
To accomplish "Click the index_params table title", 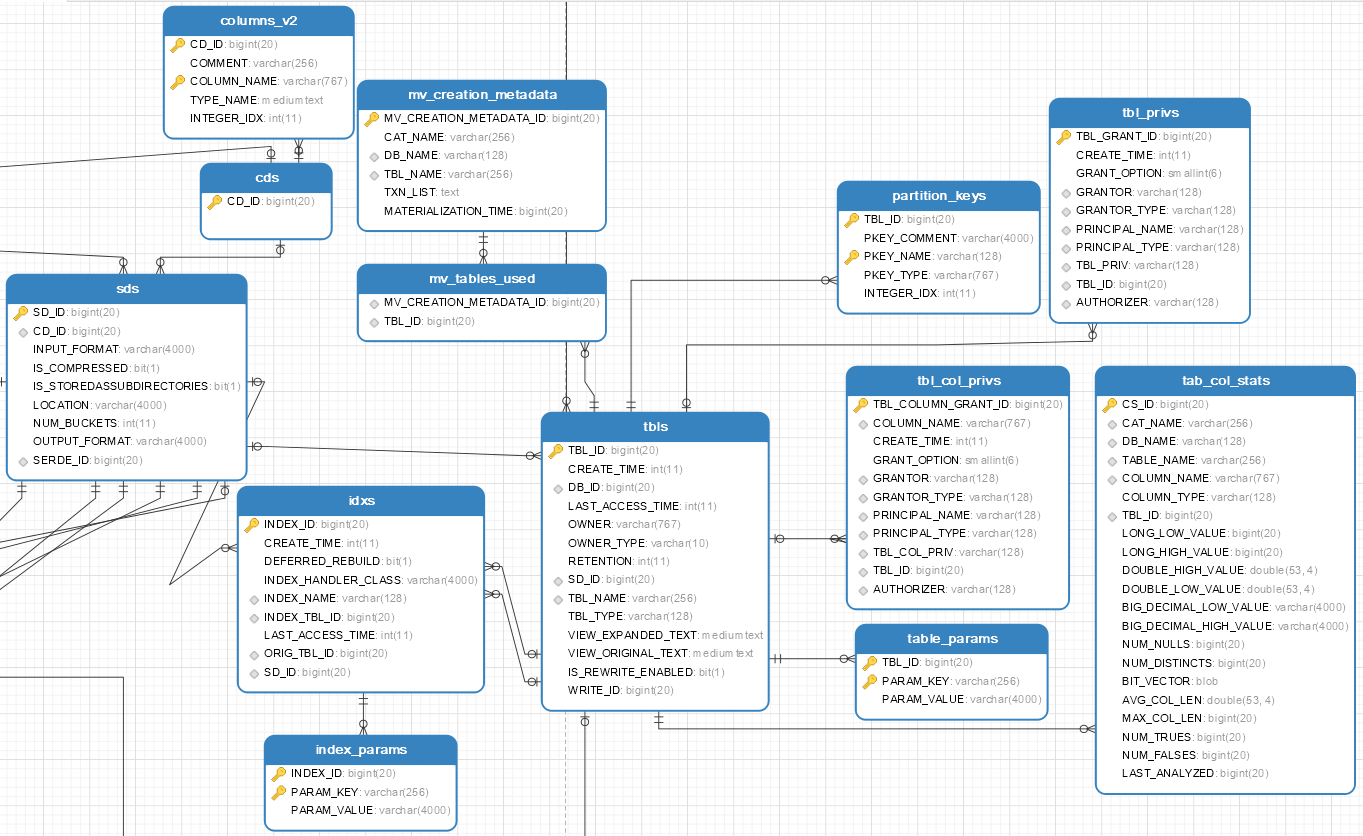I will click(360, 749).
